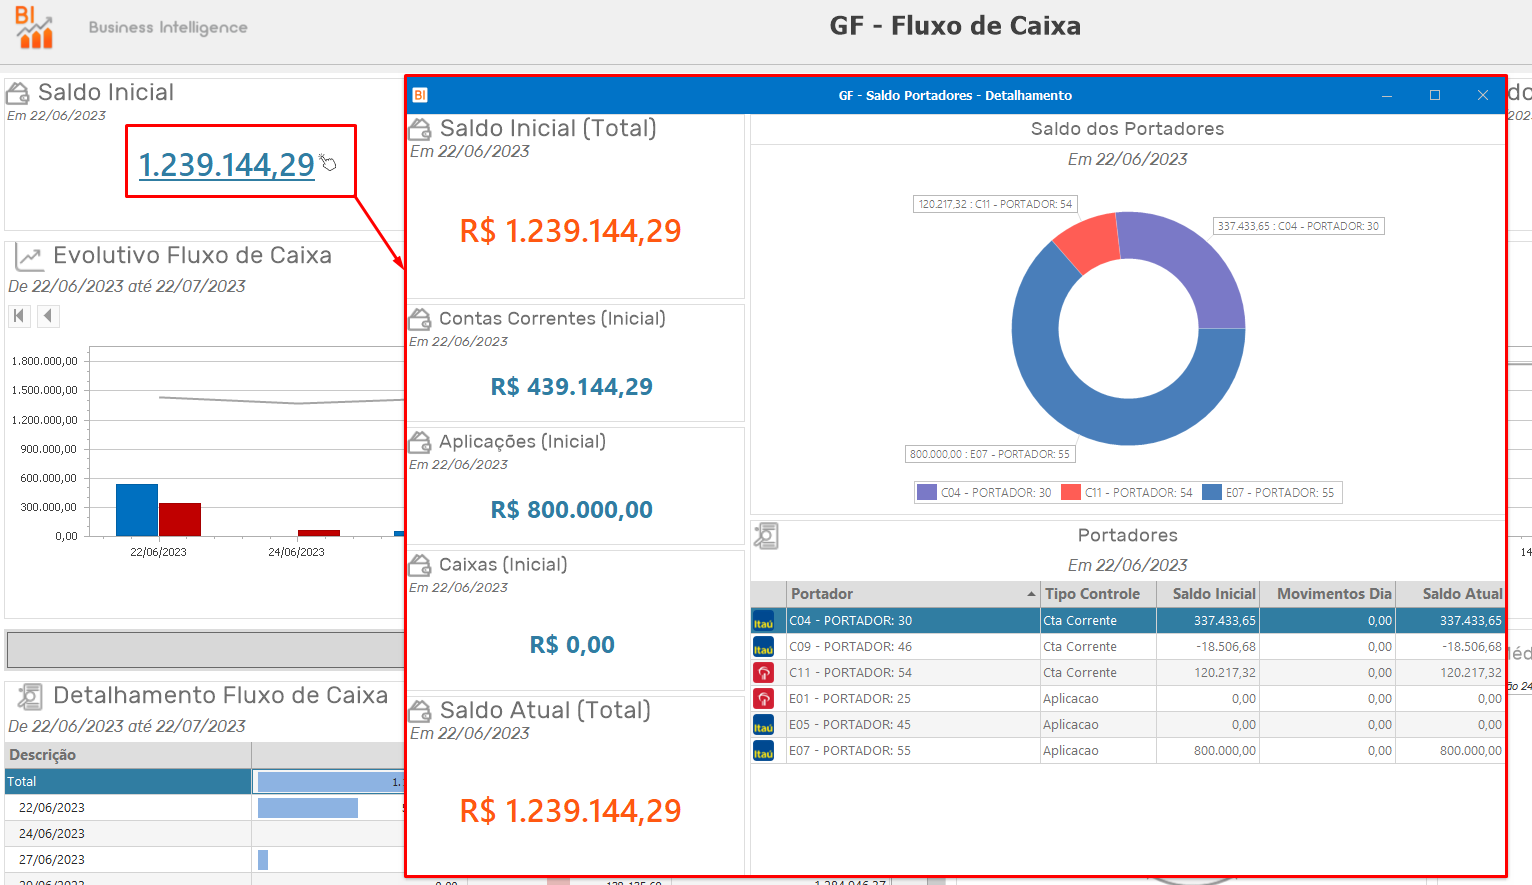Screen dimensions: 1532x885
Task: Click the red bar for 24/06/2023
Action: [x=319, y=533]
